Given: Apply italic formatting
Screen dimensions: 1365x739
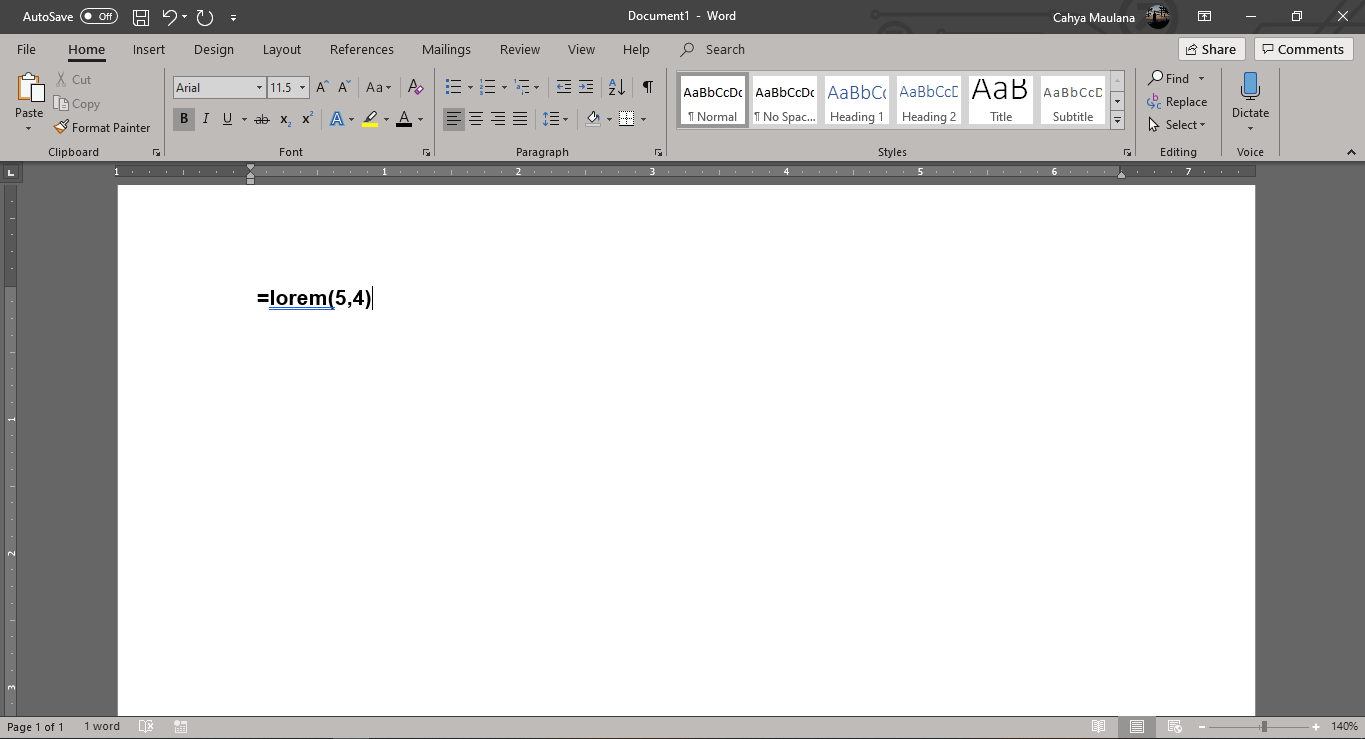Looking at the screenshot, I should pyautogui.click(x=205, y=119).
